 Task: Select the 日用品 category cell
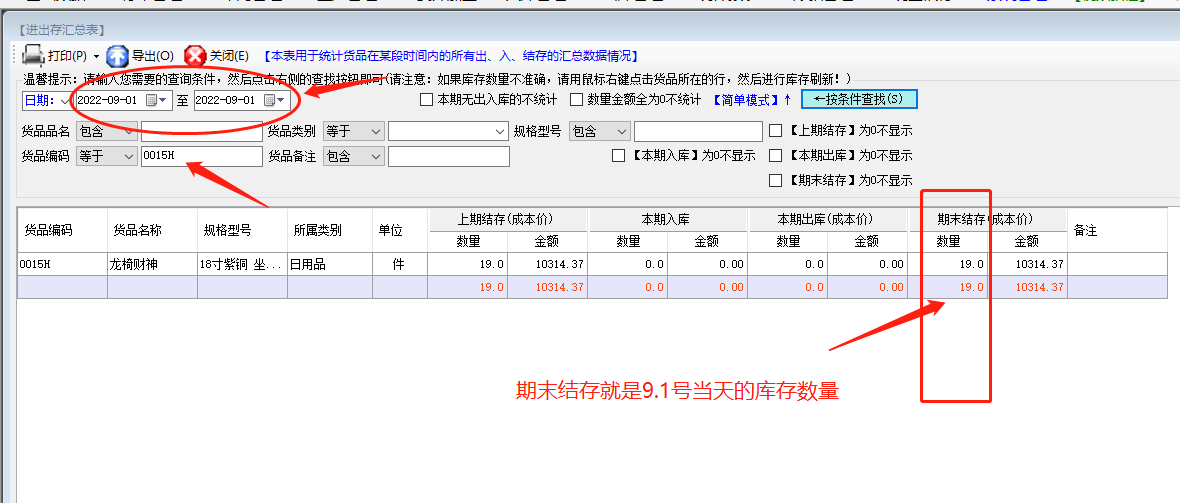330,264
